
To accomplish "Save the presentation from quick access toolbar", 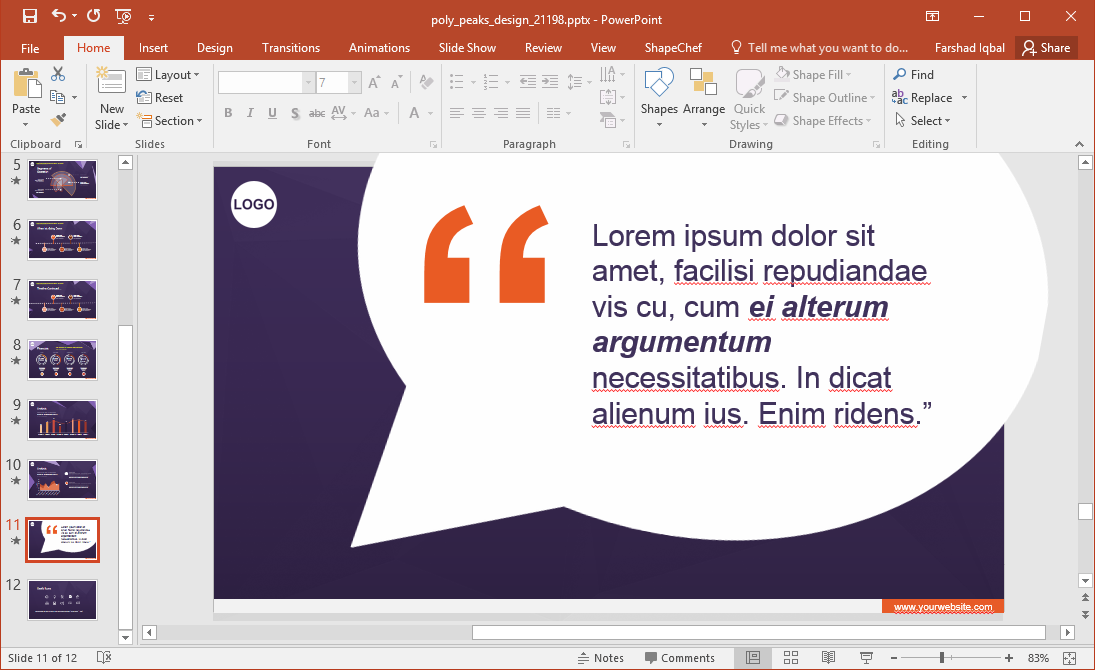I will coord(29,16).
